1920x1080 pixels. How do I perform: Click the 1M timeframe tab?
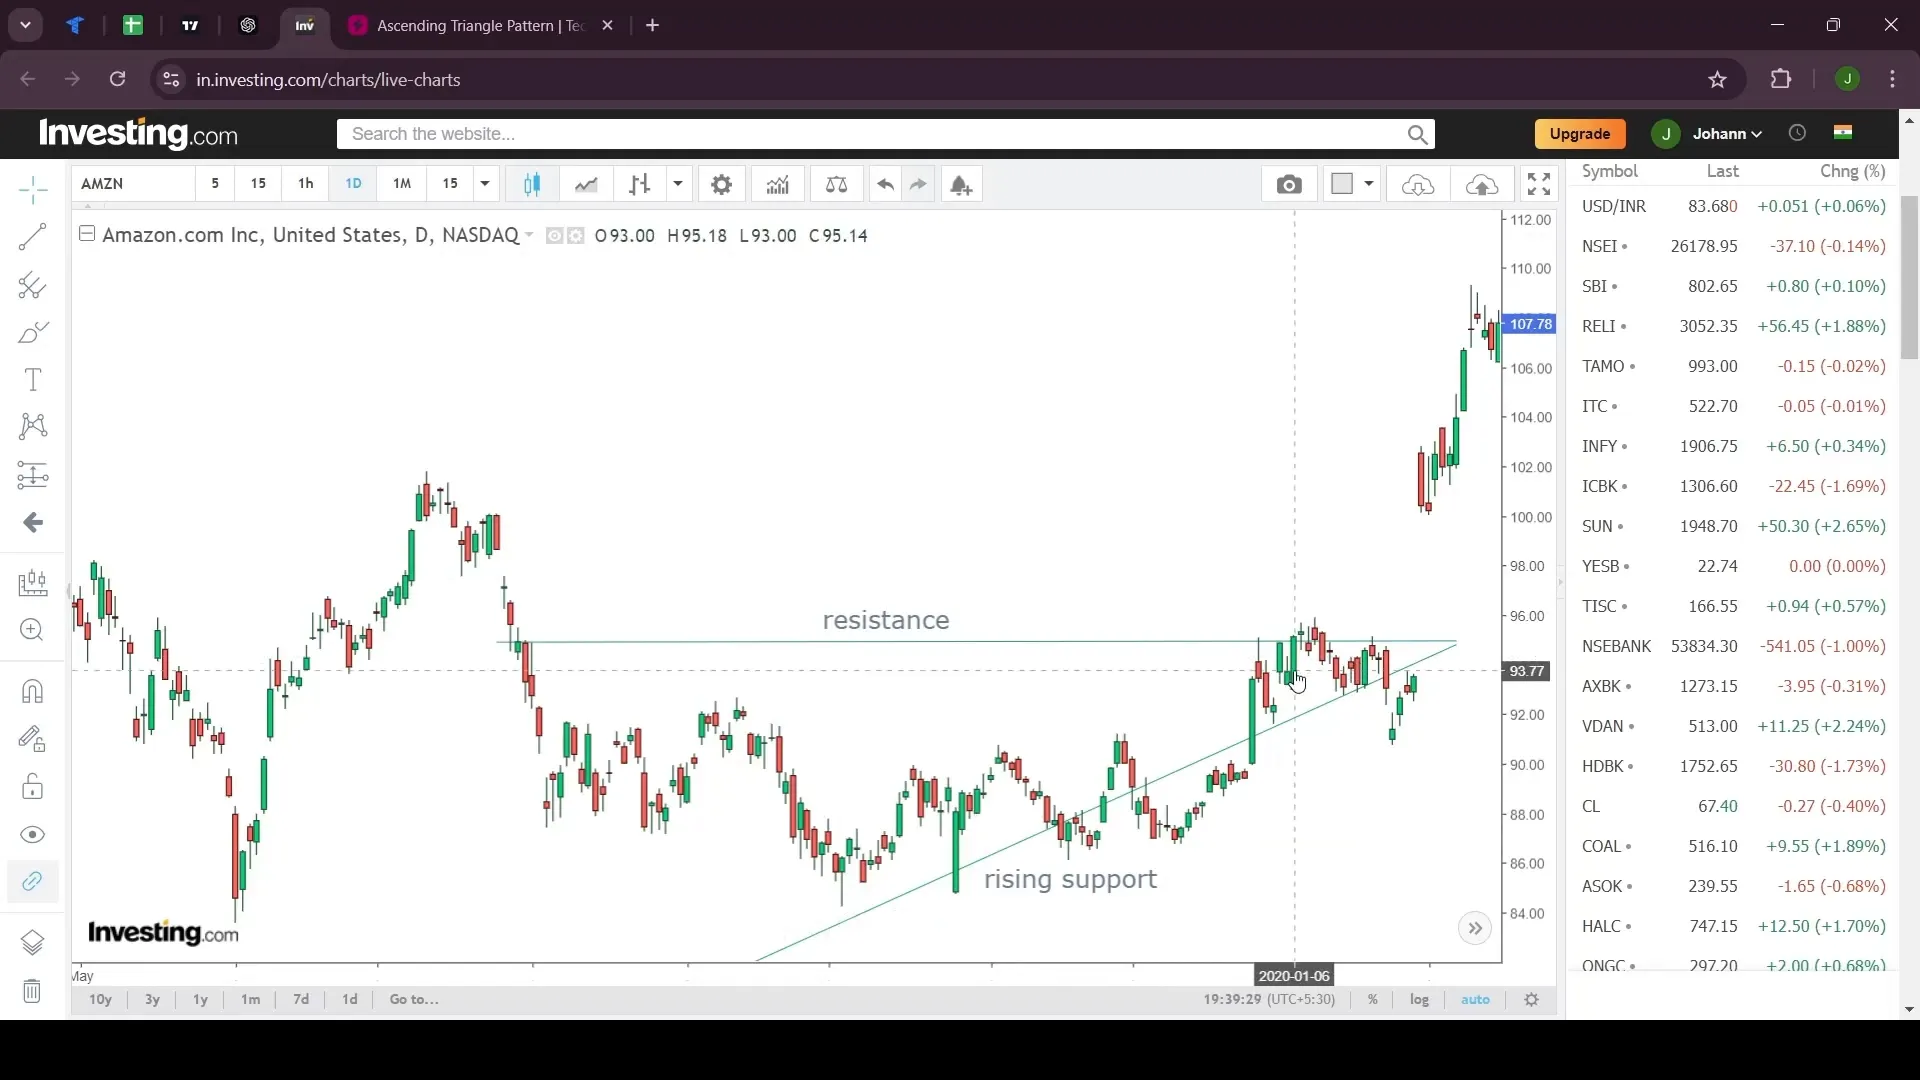coord(401,183)
